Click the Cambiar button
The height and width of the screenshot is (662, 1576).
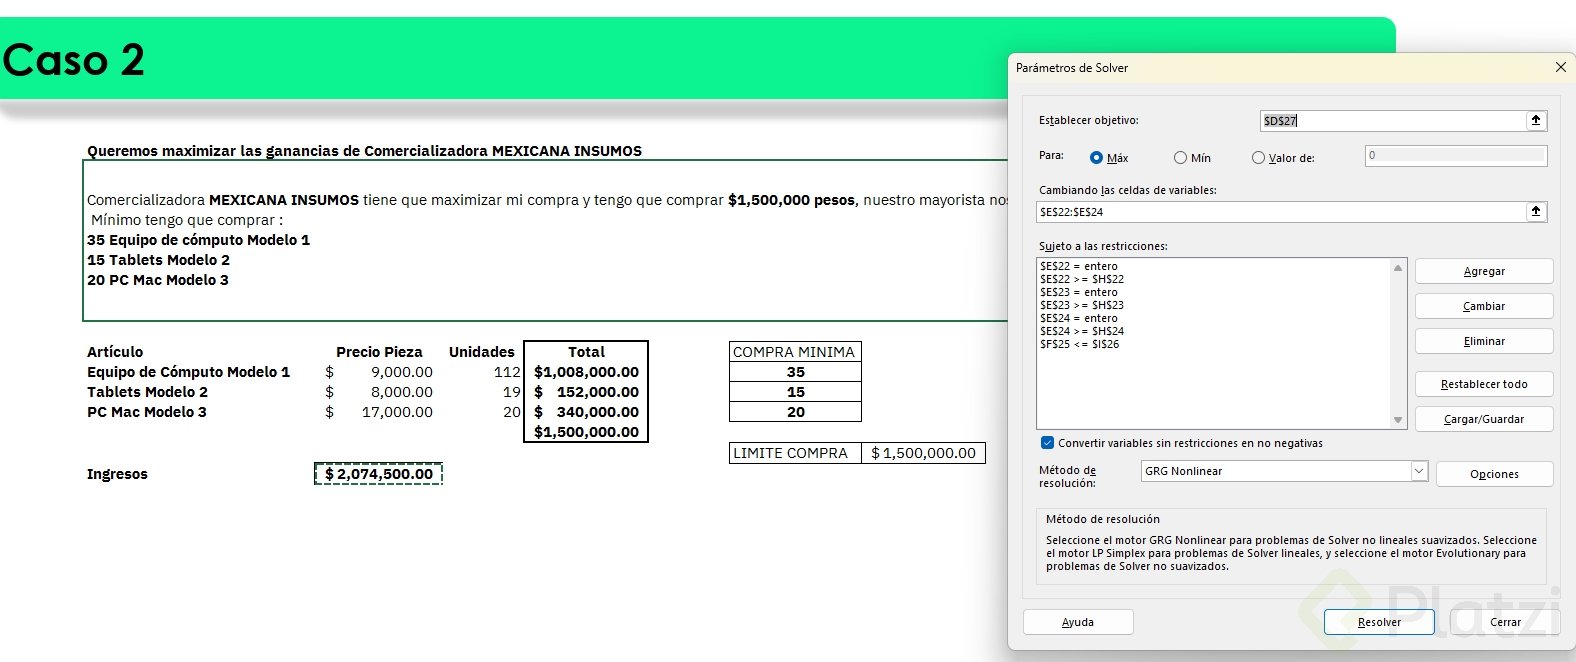tap(1484, 306)
